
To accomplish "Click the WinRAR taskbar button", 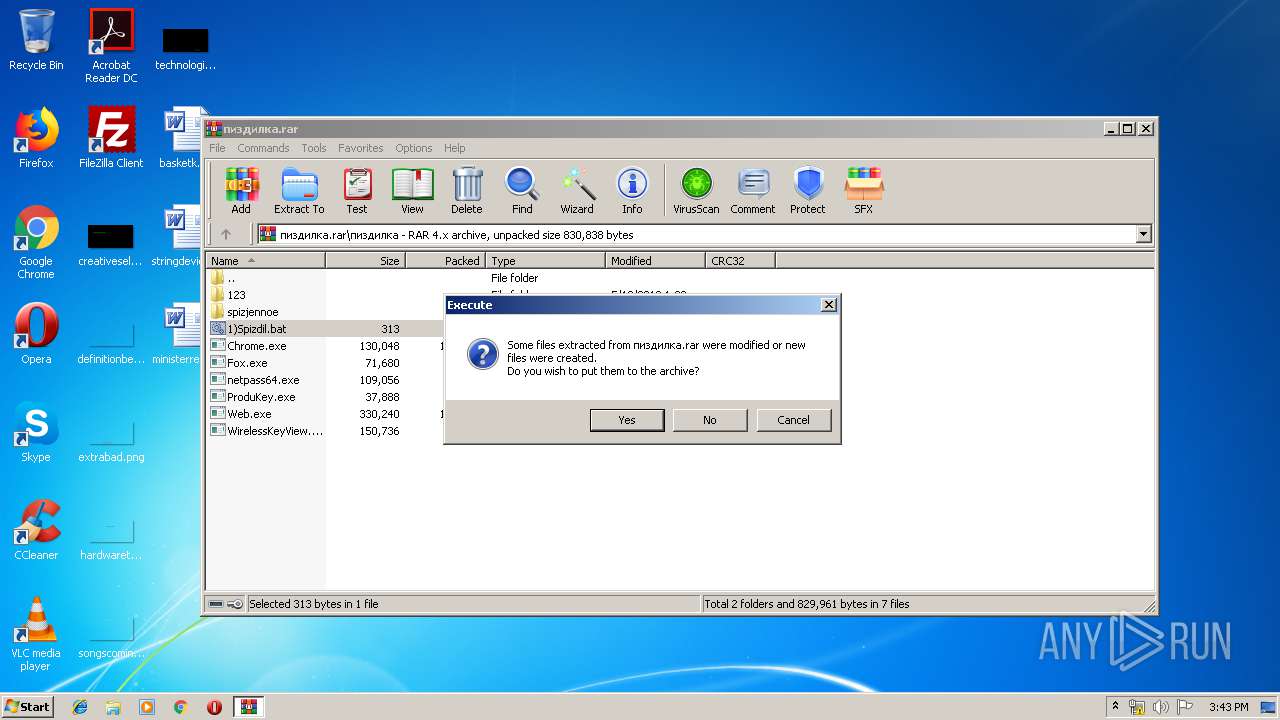I will (x=248, y=707).
